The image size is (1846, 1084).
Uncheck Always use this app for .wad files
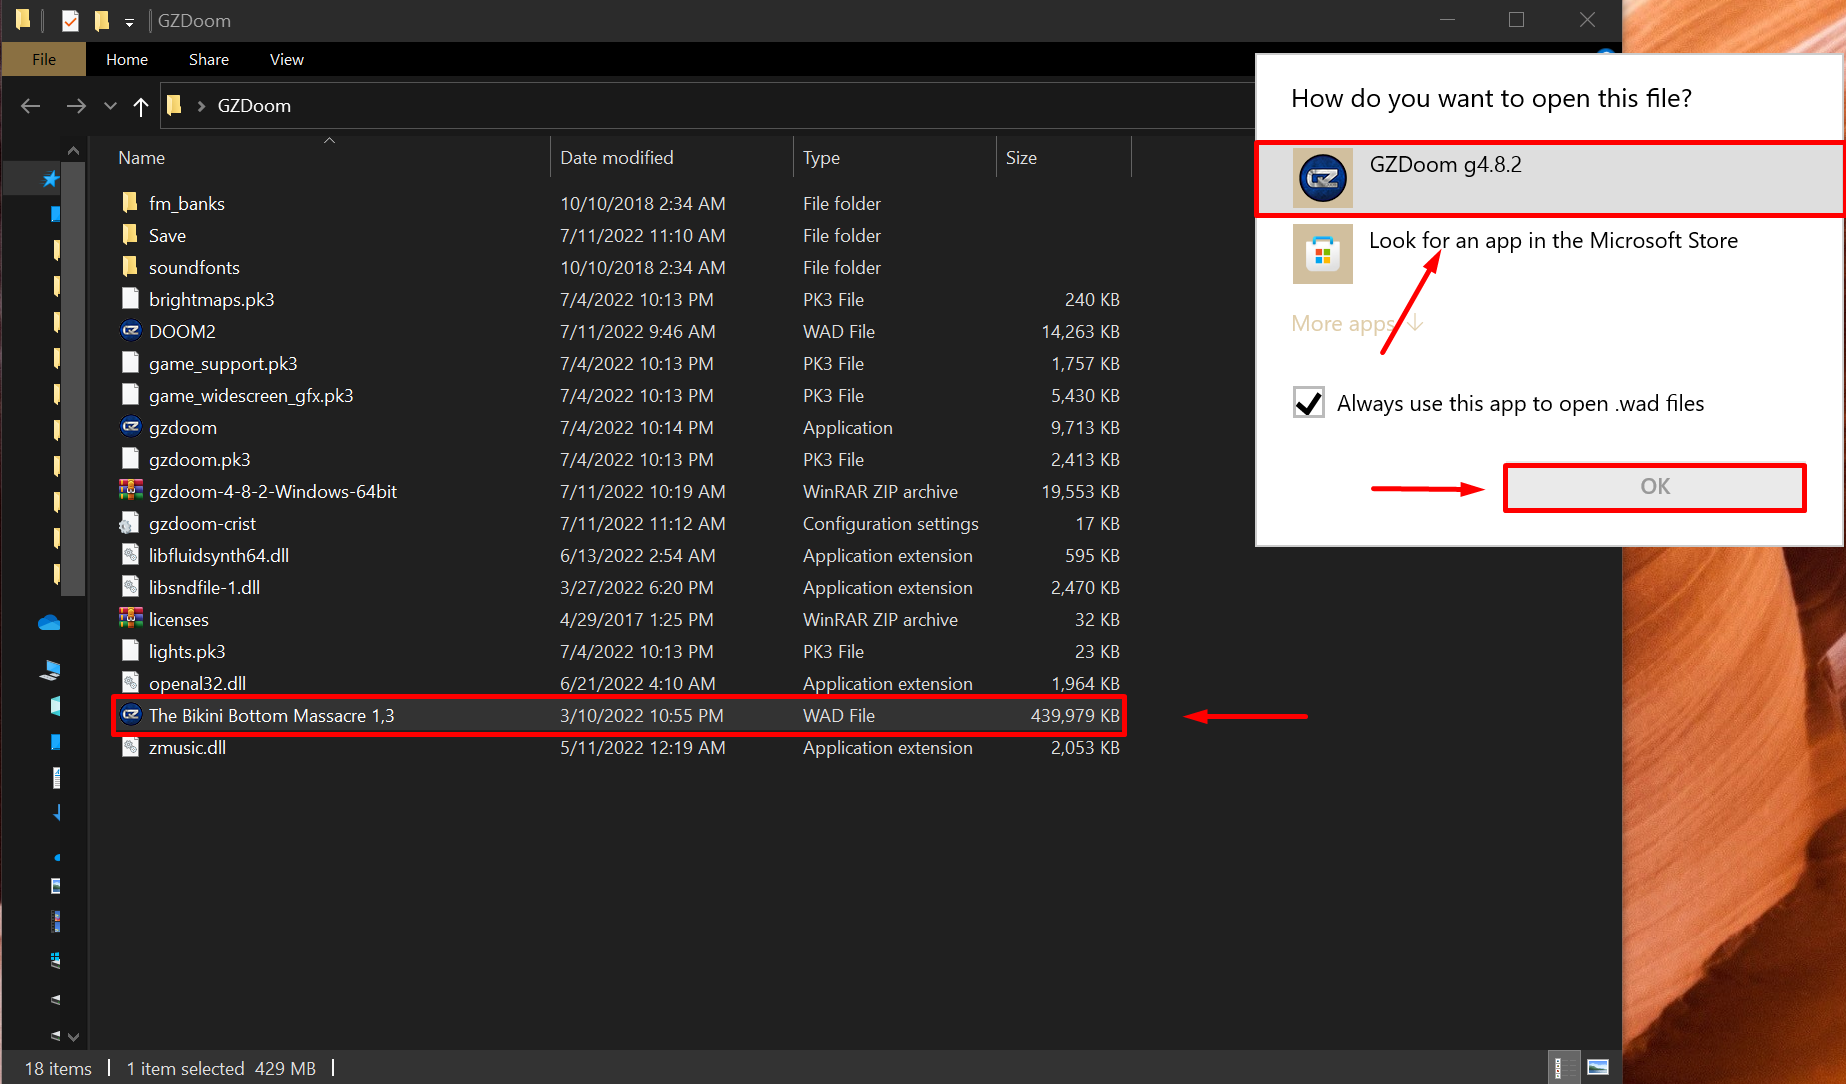1309,403
